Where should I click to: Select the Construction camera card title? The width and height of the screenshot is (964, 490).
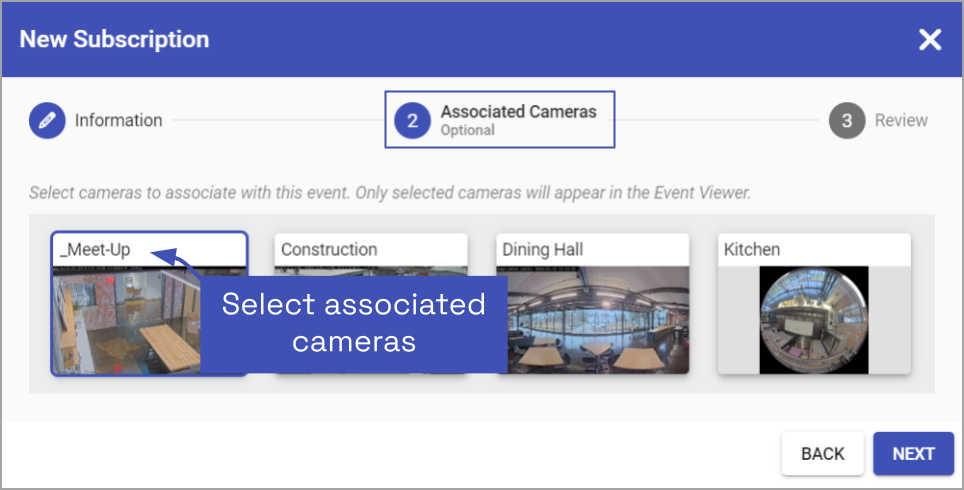pyautogui.click(x=329, y=250)
